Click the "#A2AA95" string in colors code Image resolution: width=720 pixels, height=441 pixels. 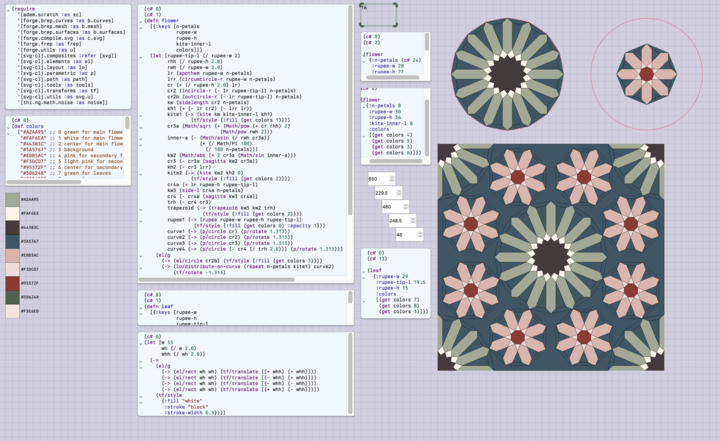pyautogui.click(x=33, y=132)
